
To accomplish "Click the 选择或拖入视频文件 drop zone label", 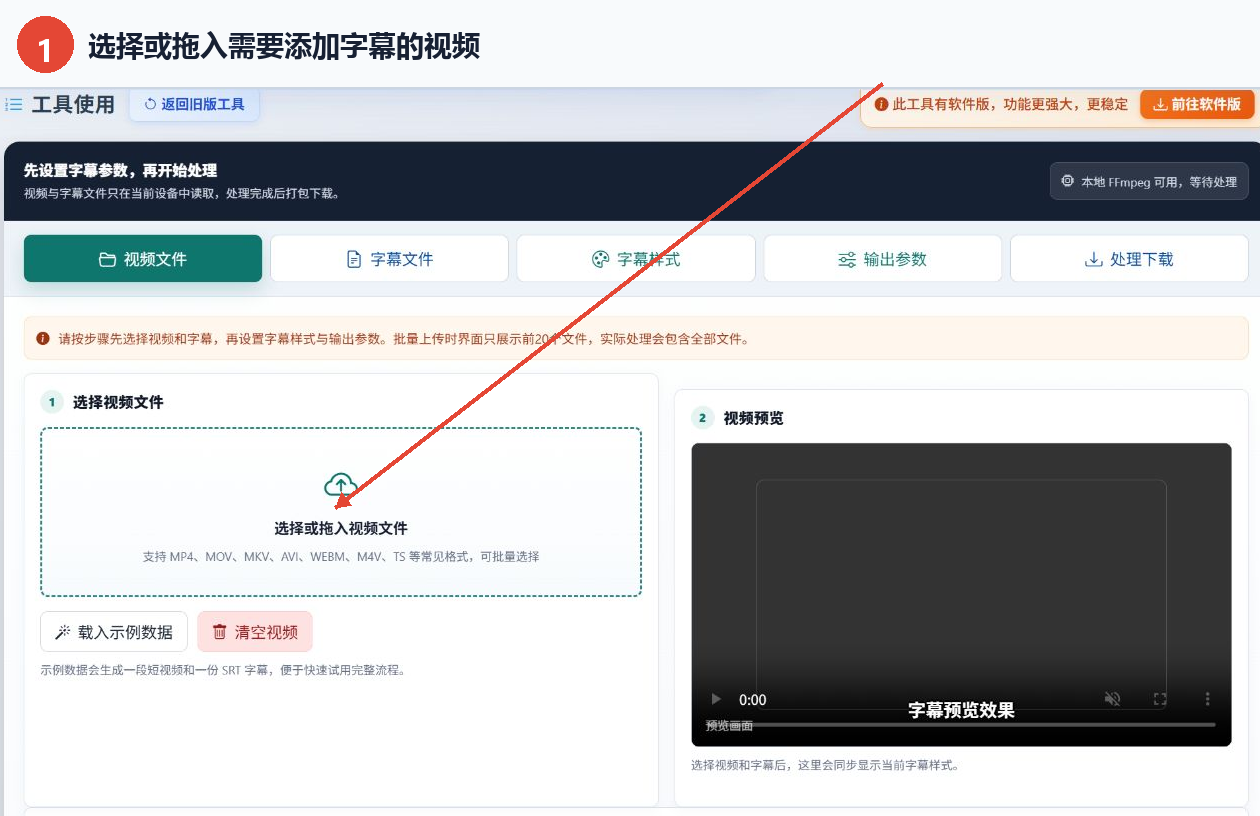I will 341,528.
